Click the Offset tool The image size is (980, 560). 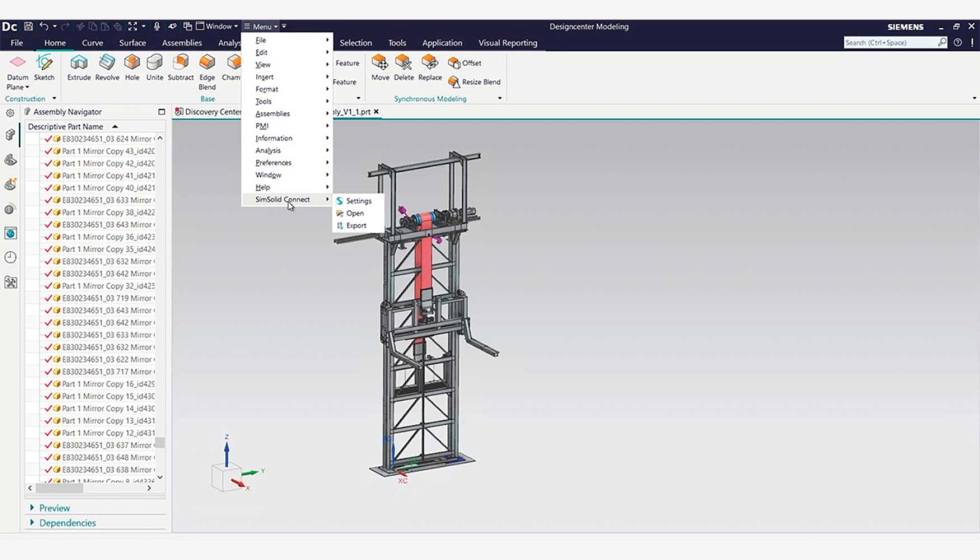[465, 63]
